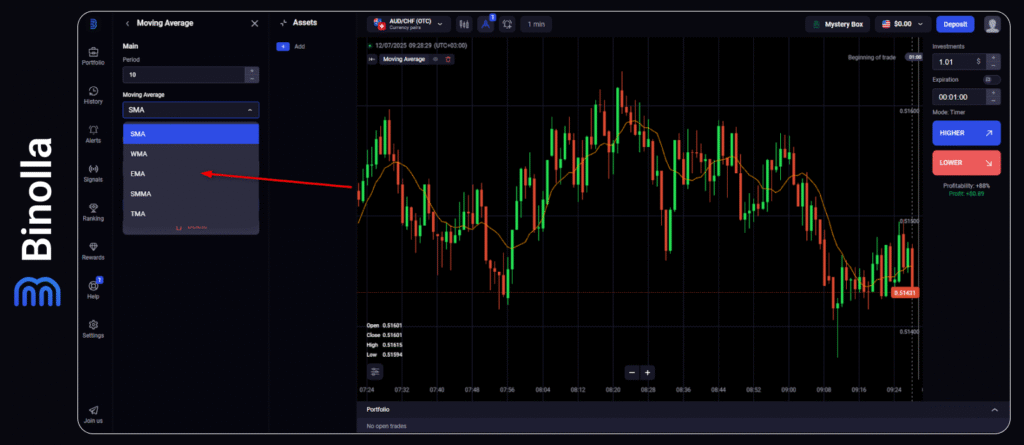
Task: Click the blue Deposit button
Action: point(955,23)
